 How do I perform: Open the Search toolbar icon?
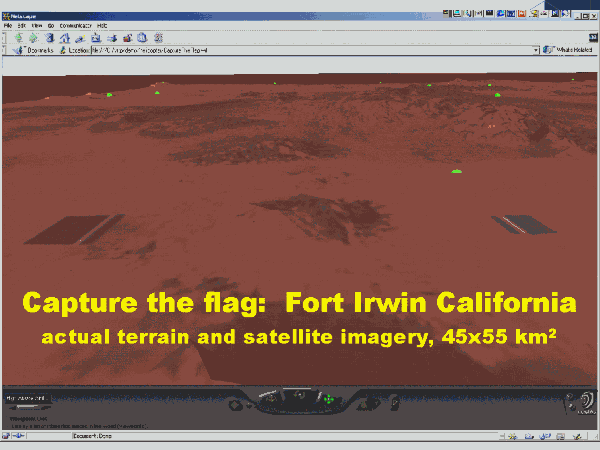[79, 36]
